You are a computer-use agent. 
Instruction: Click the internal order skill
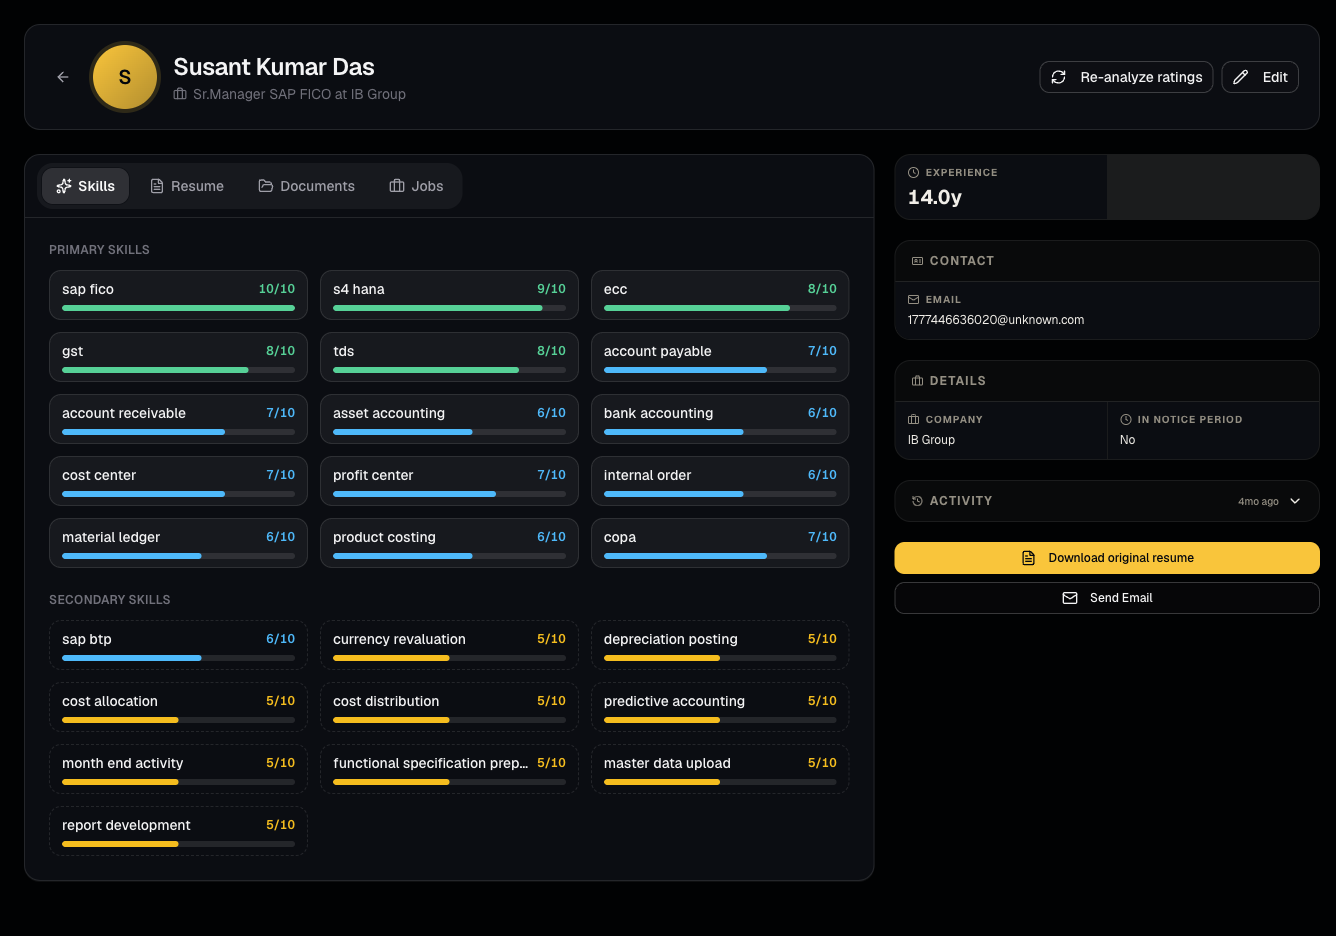coord(720,481)
